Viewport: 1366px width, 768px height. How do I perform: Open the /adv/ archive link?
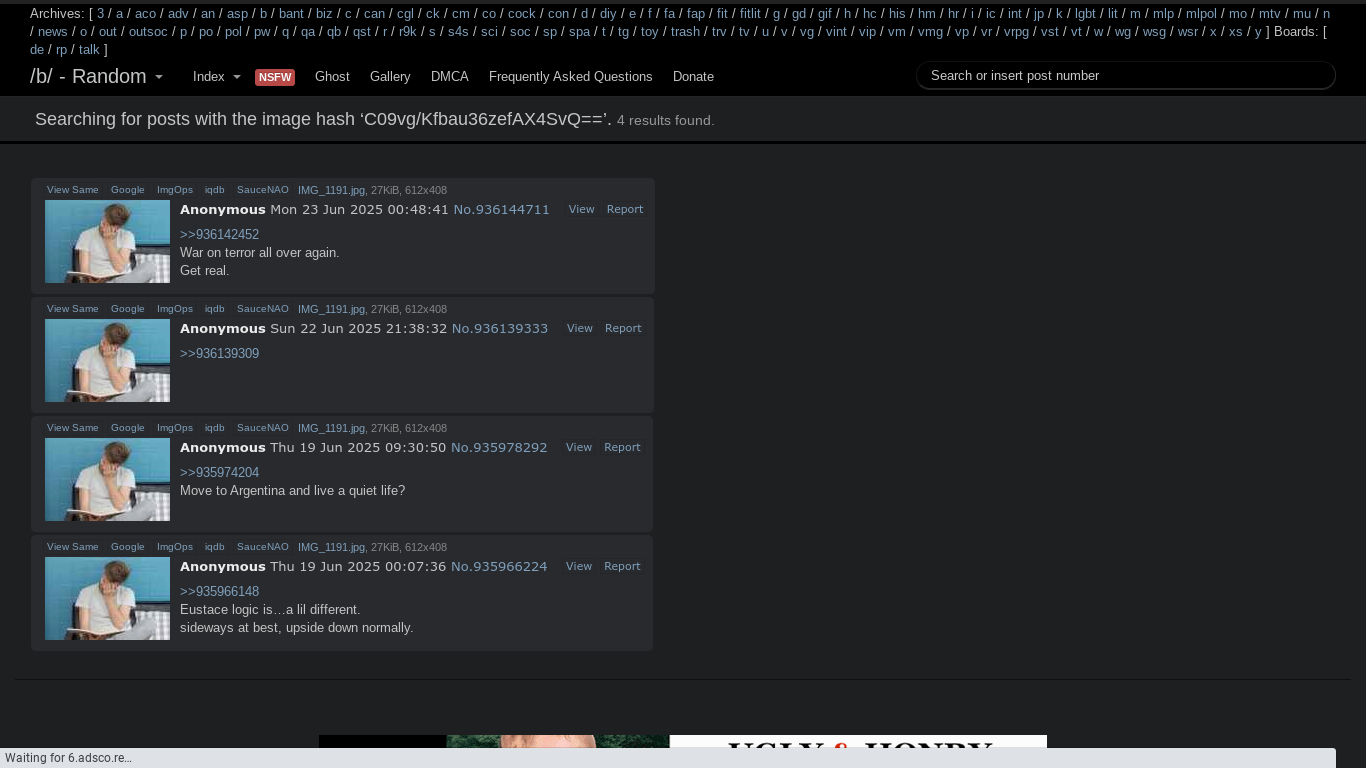(178, 14)
